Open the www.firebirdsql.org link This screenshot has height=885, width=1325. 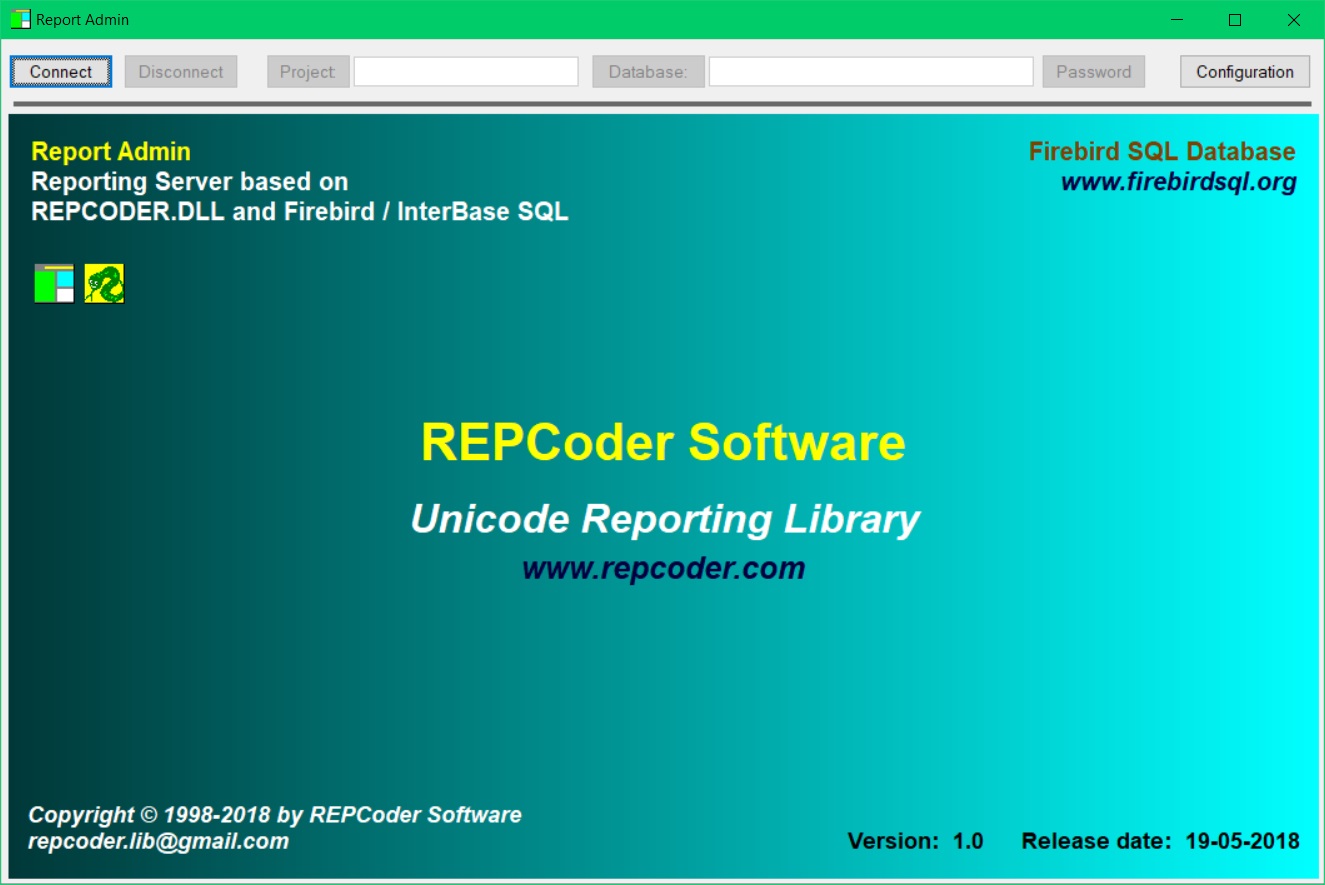[1179, 182]
